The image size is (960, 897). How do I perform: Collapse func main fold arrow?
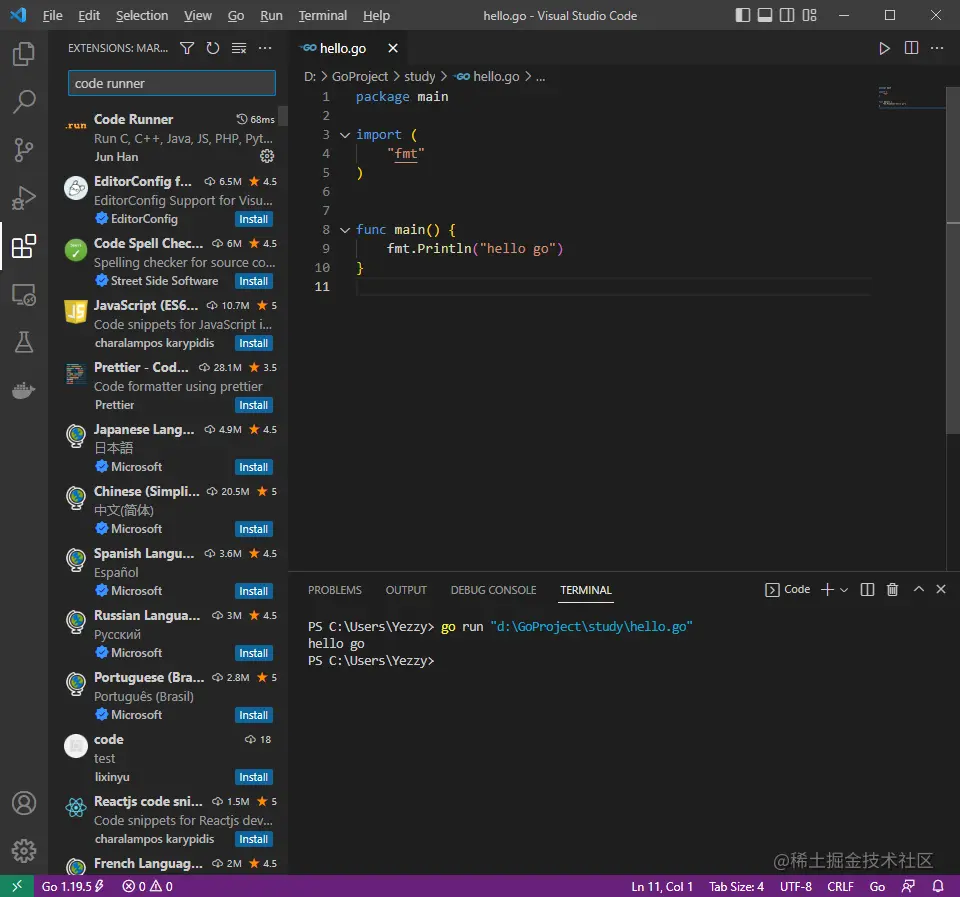[345, 230]
